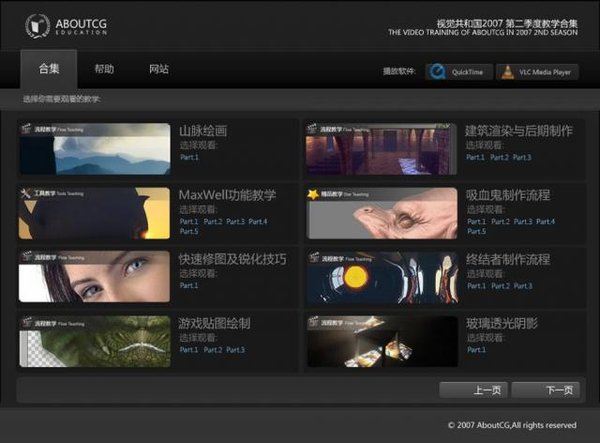The image size is (600, 443).
Task: Open Part.5 of MaxWell功能教学
Action: (x=189, y=232)
